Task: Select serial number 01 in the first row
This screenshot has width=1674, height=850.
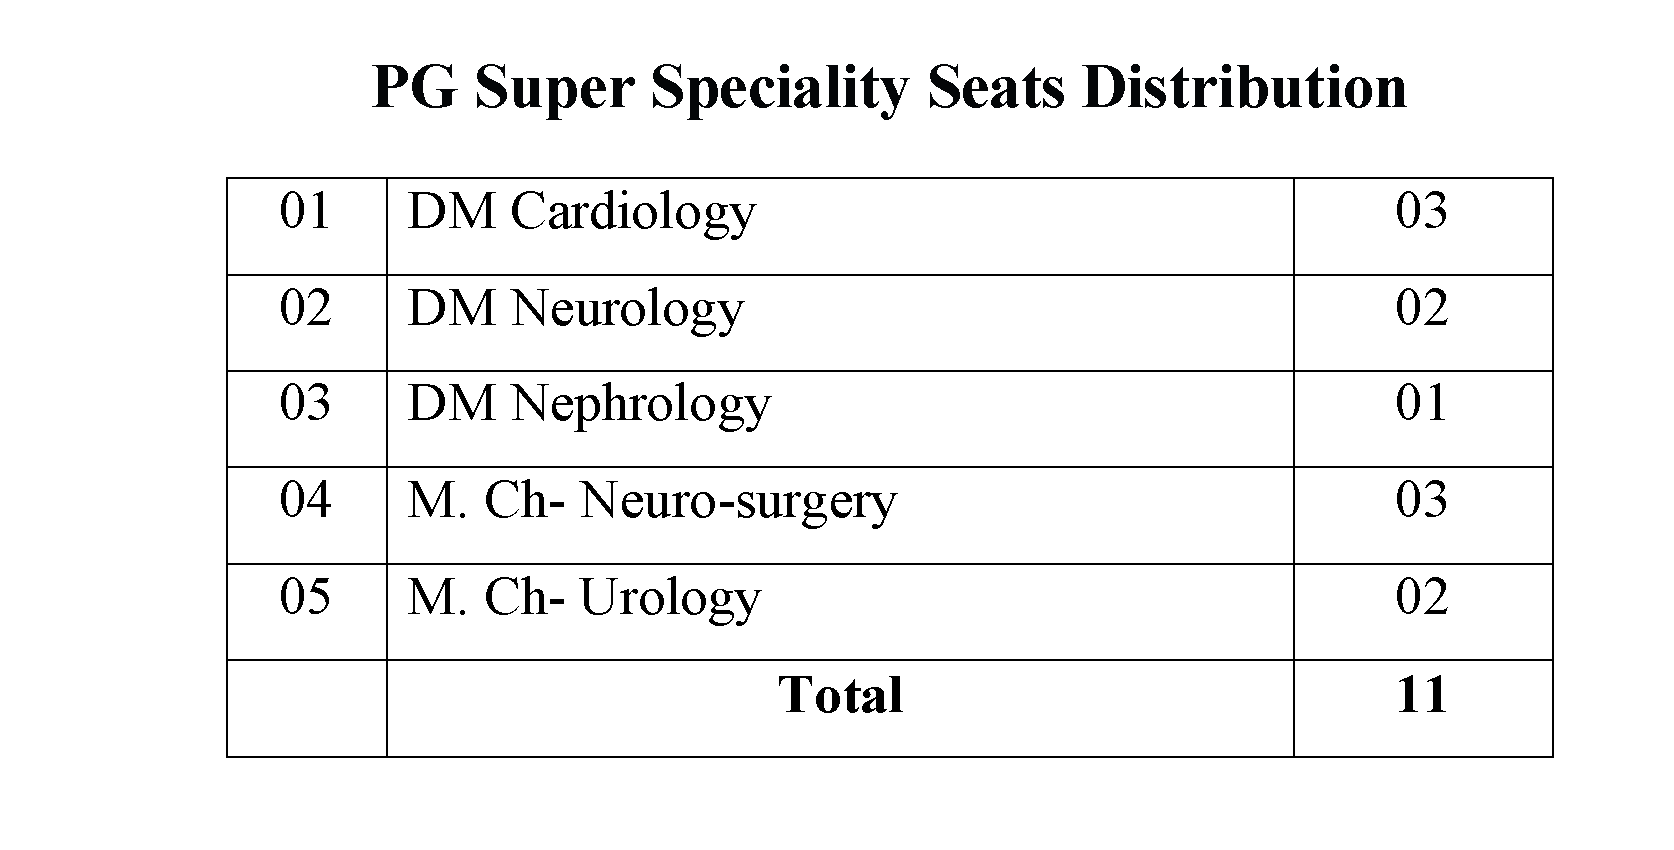Action: [x=305, y=211]
